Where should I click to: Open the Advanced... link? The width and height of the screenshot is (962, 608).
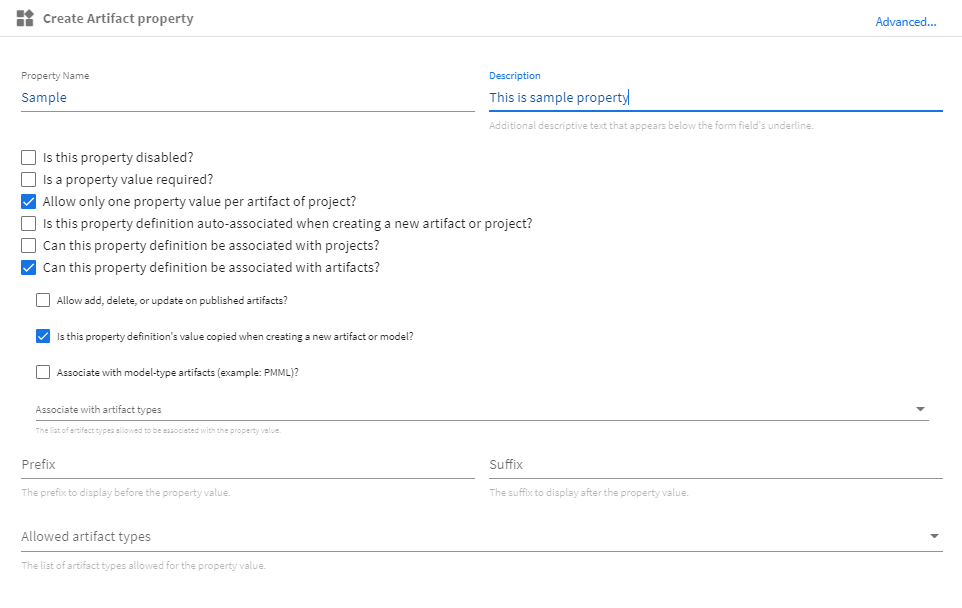click(905, 22)
